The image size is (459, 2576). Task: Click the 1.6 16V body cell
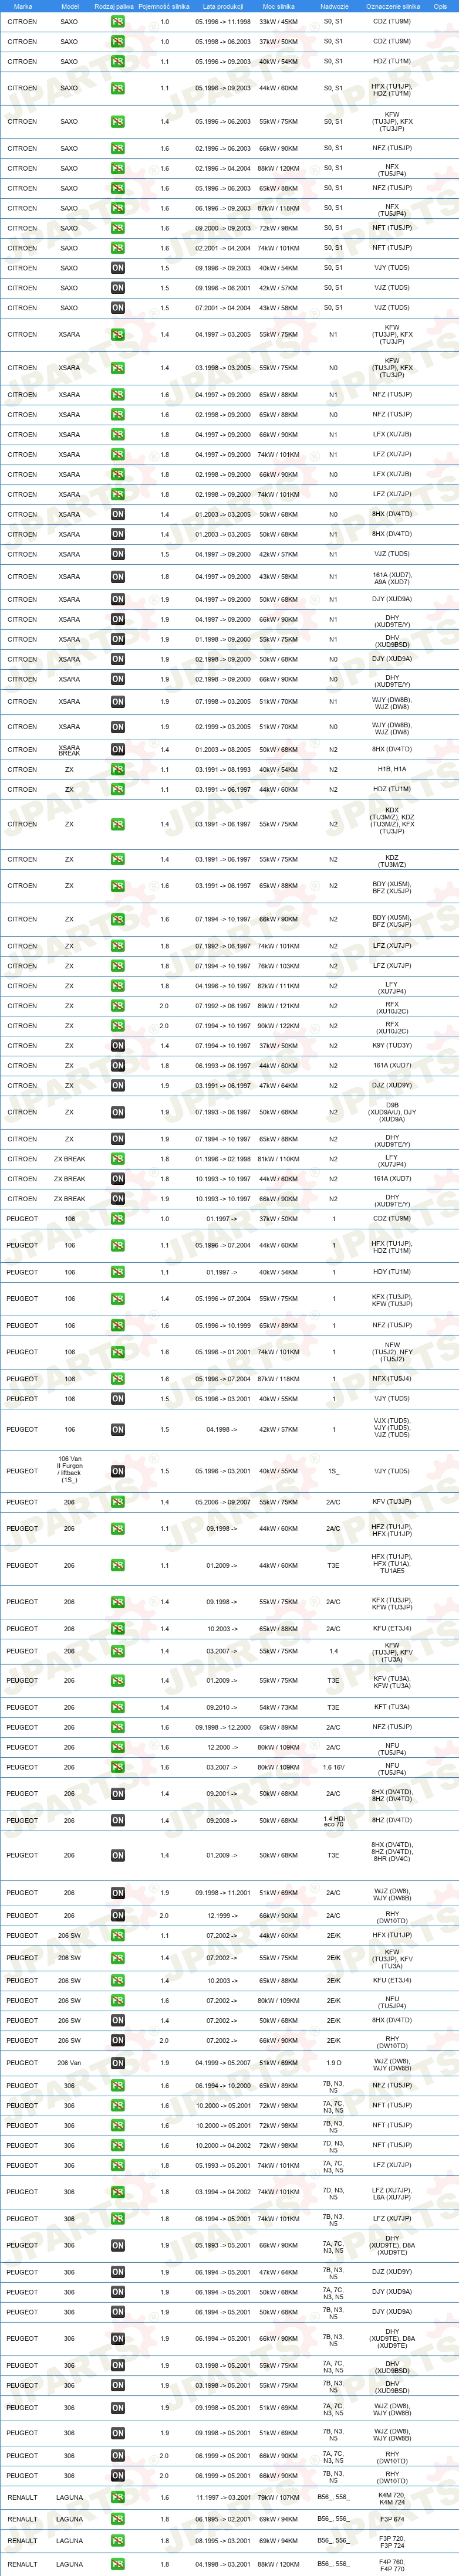point(334,1767)
